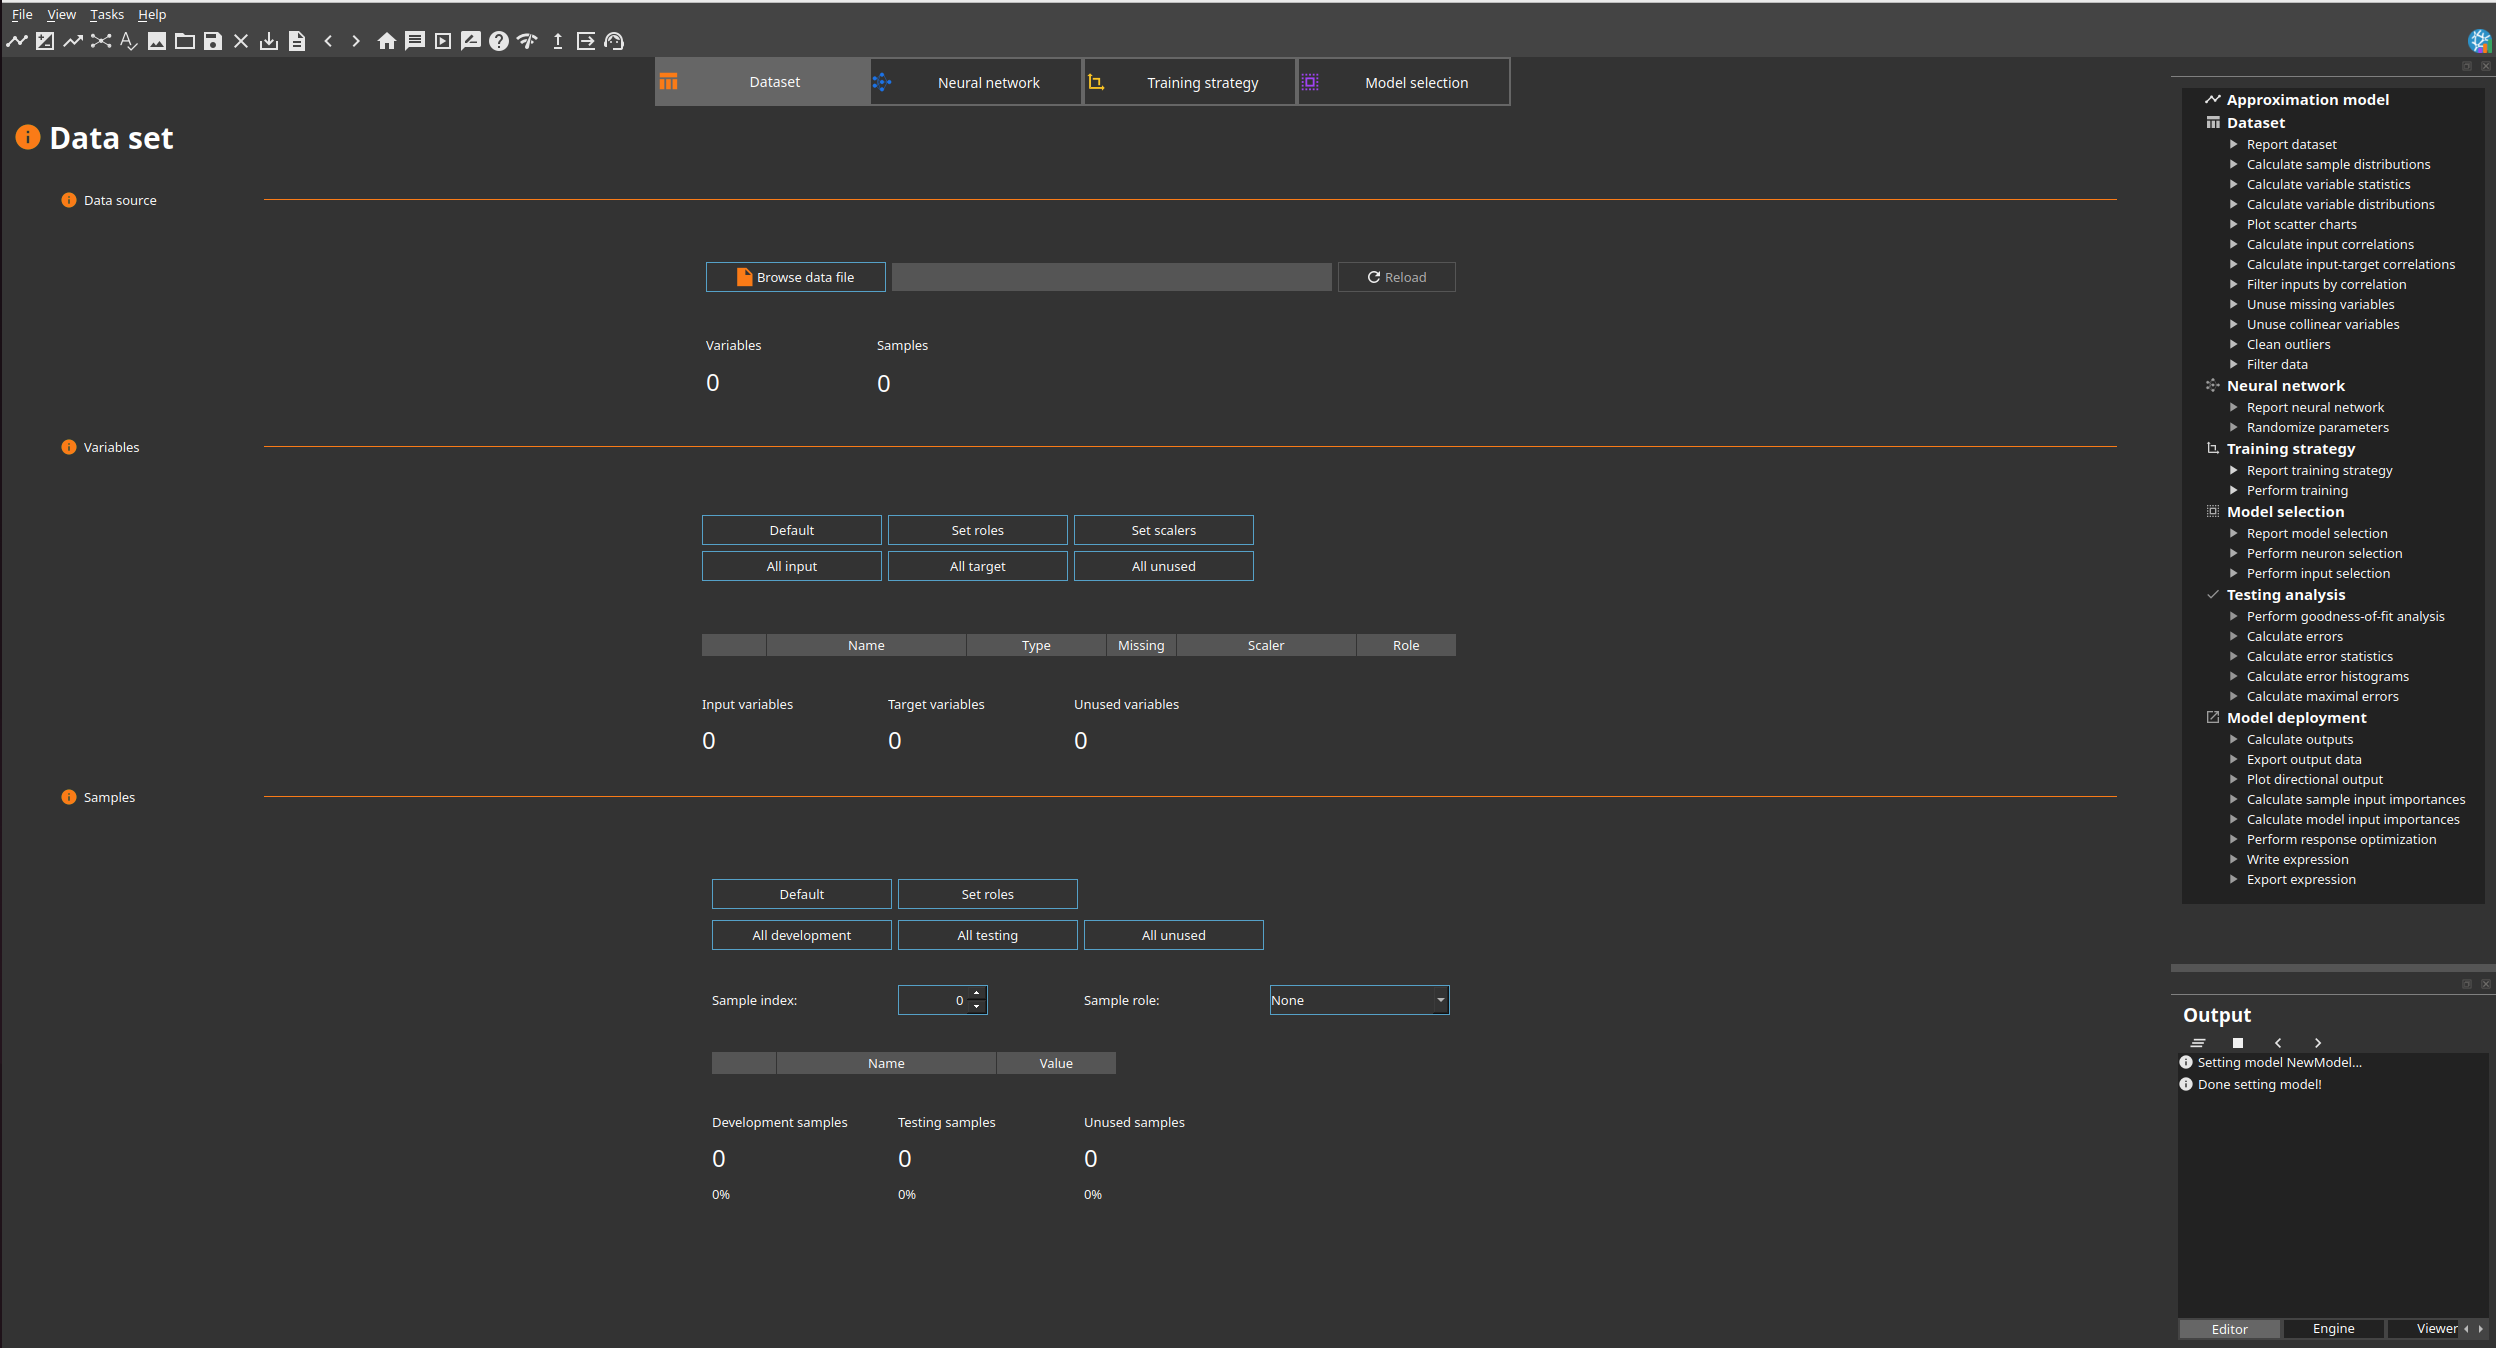Click the export arrow-box toolbar icon
2496x1348 pixels.
click(x=586, y=41)
